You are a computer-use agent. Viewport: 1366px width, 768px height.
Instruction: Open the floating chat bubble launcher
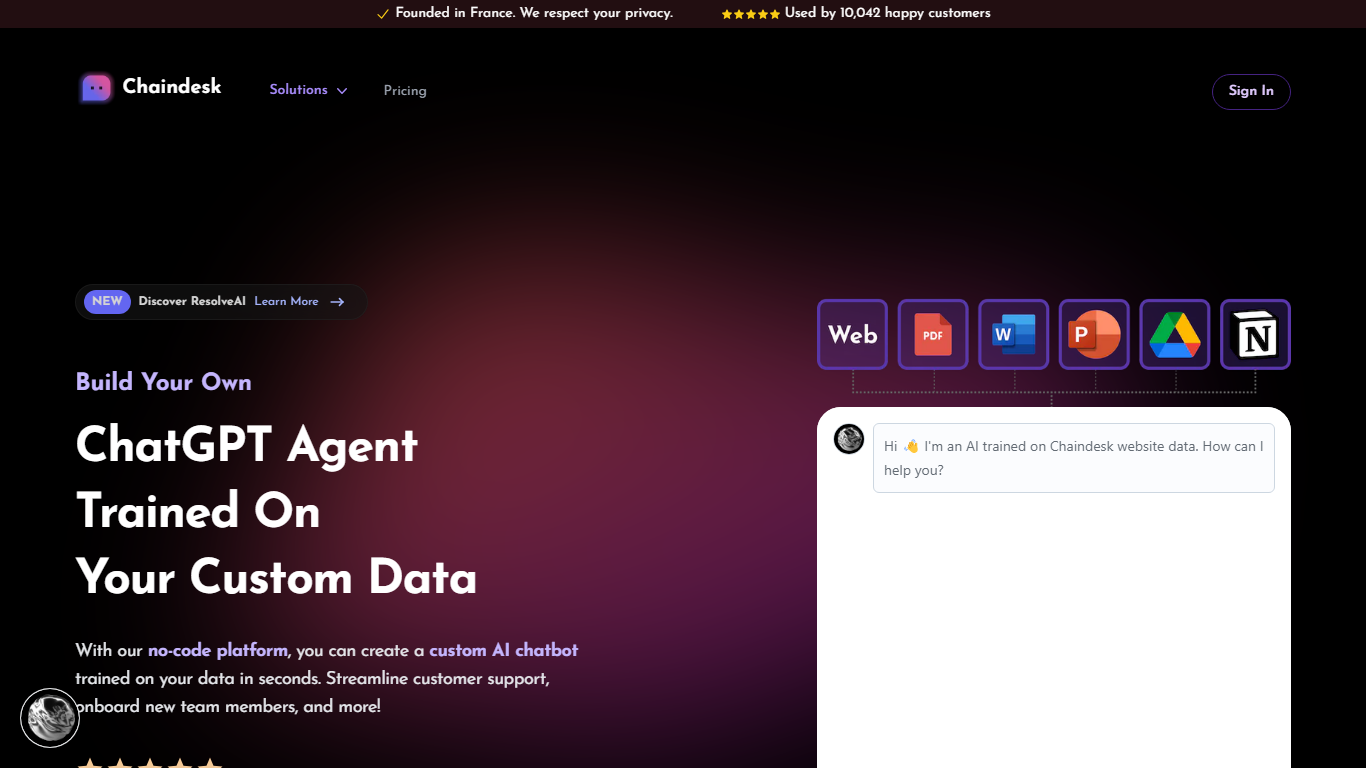[50, 718]
